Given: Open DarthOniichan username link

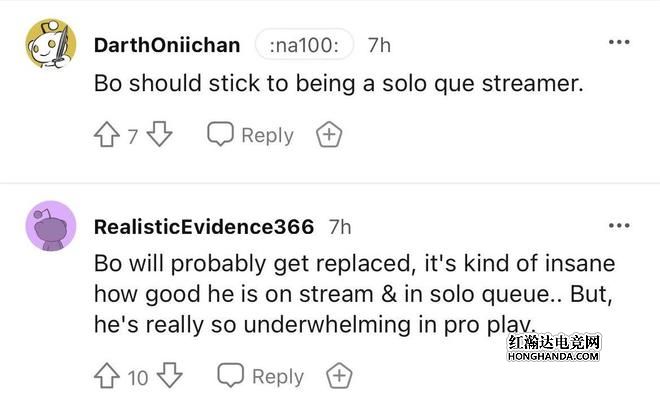Looking at the screenshot, I should coord(167,45).
